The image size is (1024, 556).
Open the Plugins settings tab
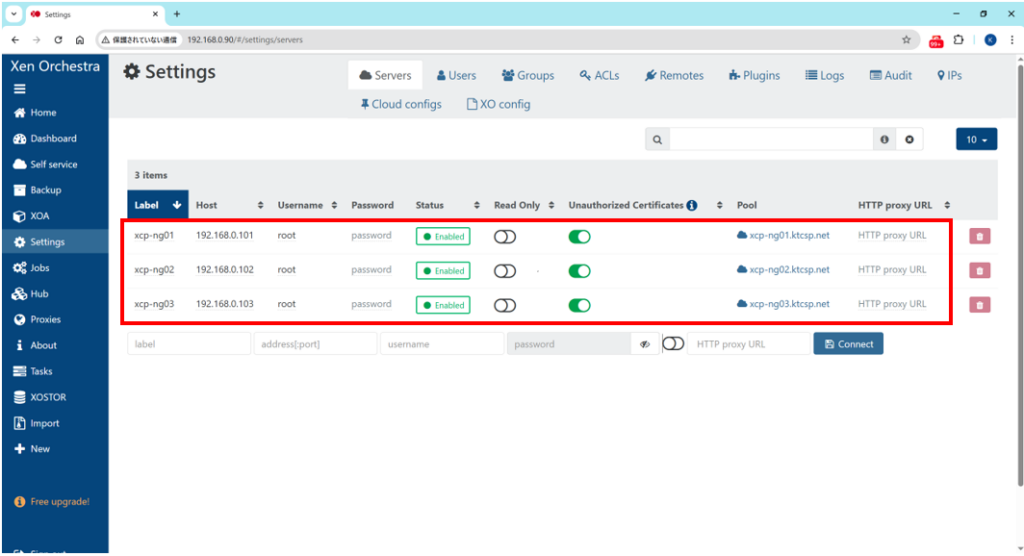point(754,76)
